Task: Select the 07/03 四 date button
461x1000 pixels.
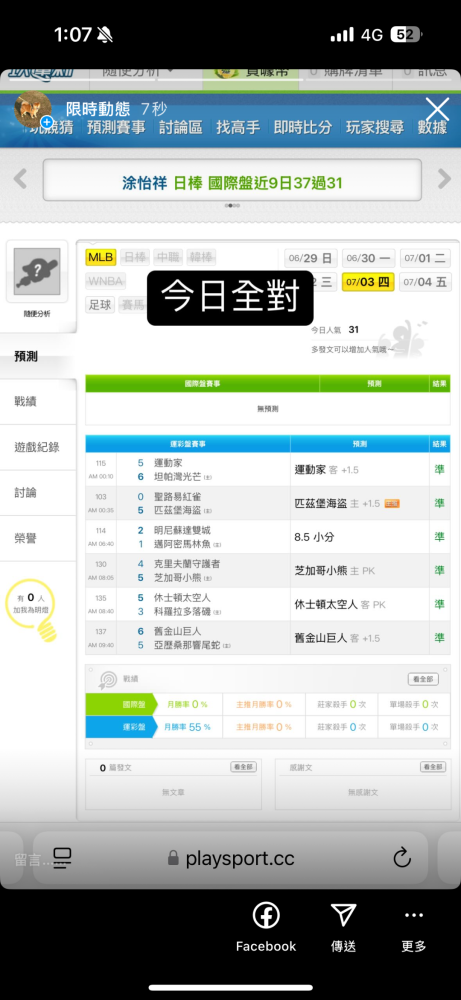Action: [x=369, y=281]
